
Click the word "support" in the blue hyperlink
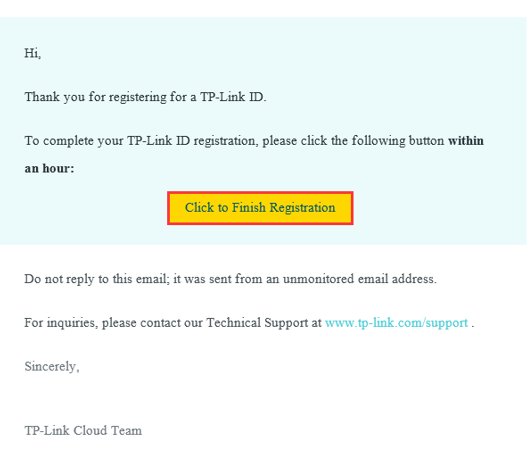pos(447,323)
